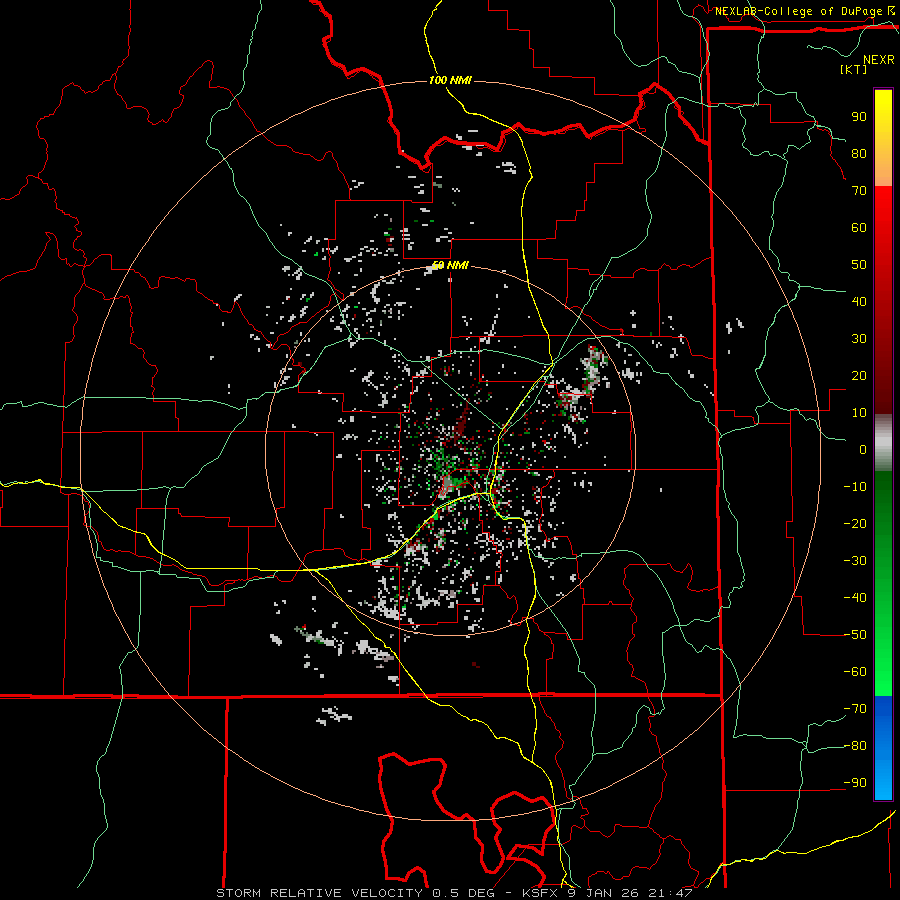Screen dimensions: 900x900
Task: Click the 0.5 DEG elevation text
Action: (464, 893)
